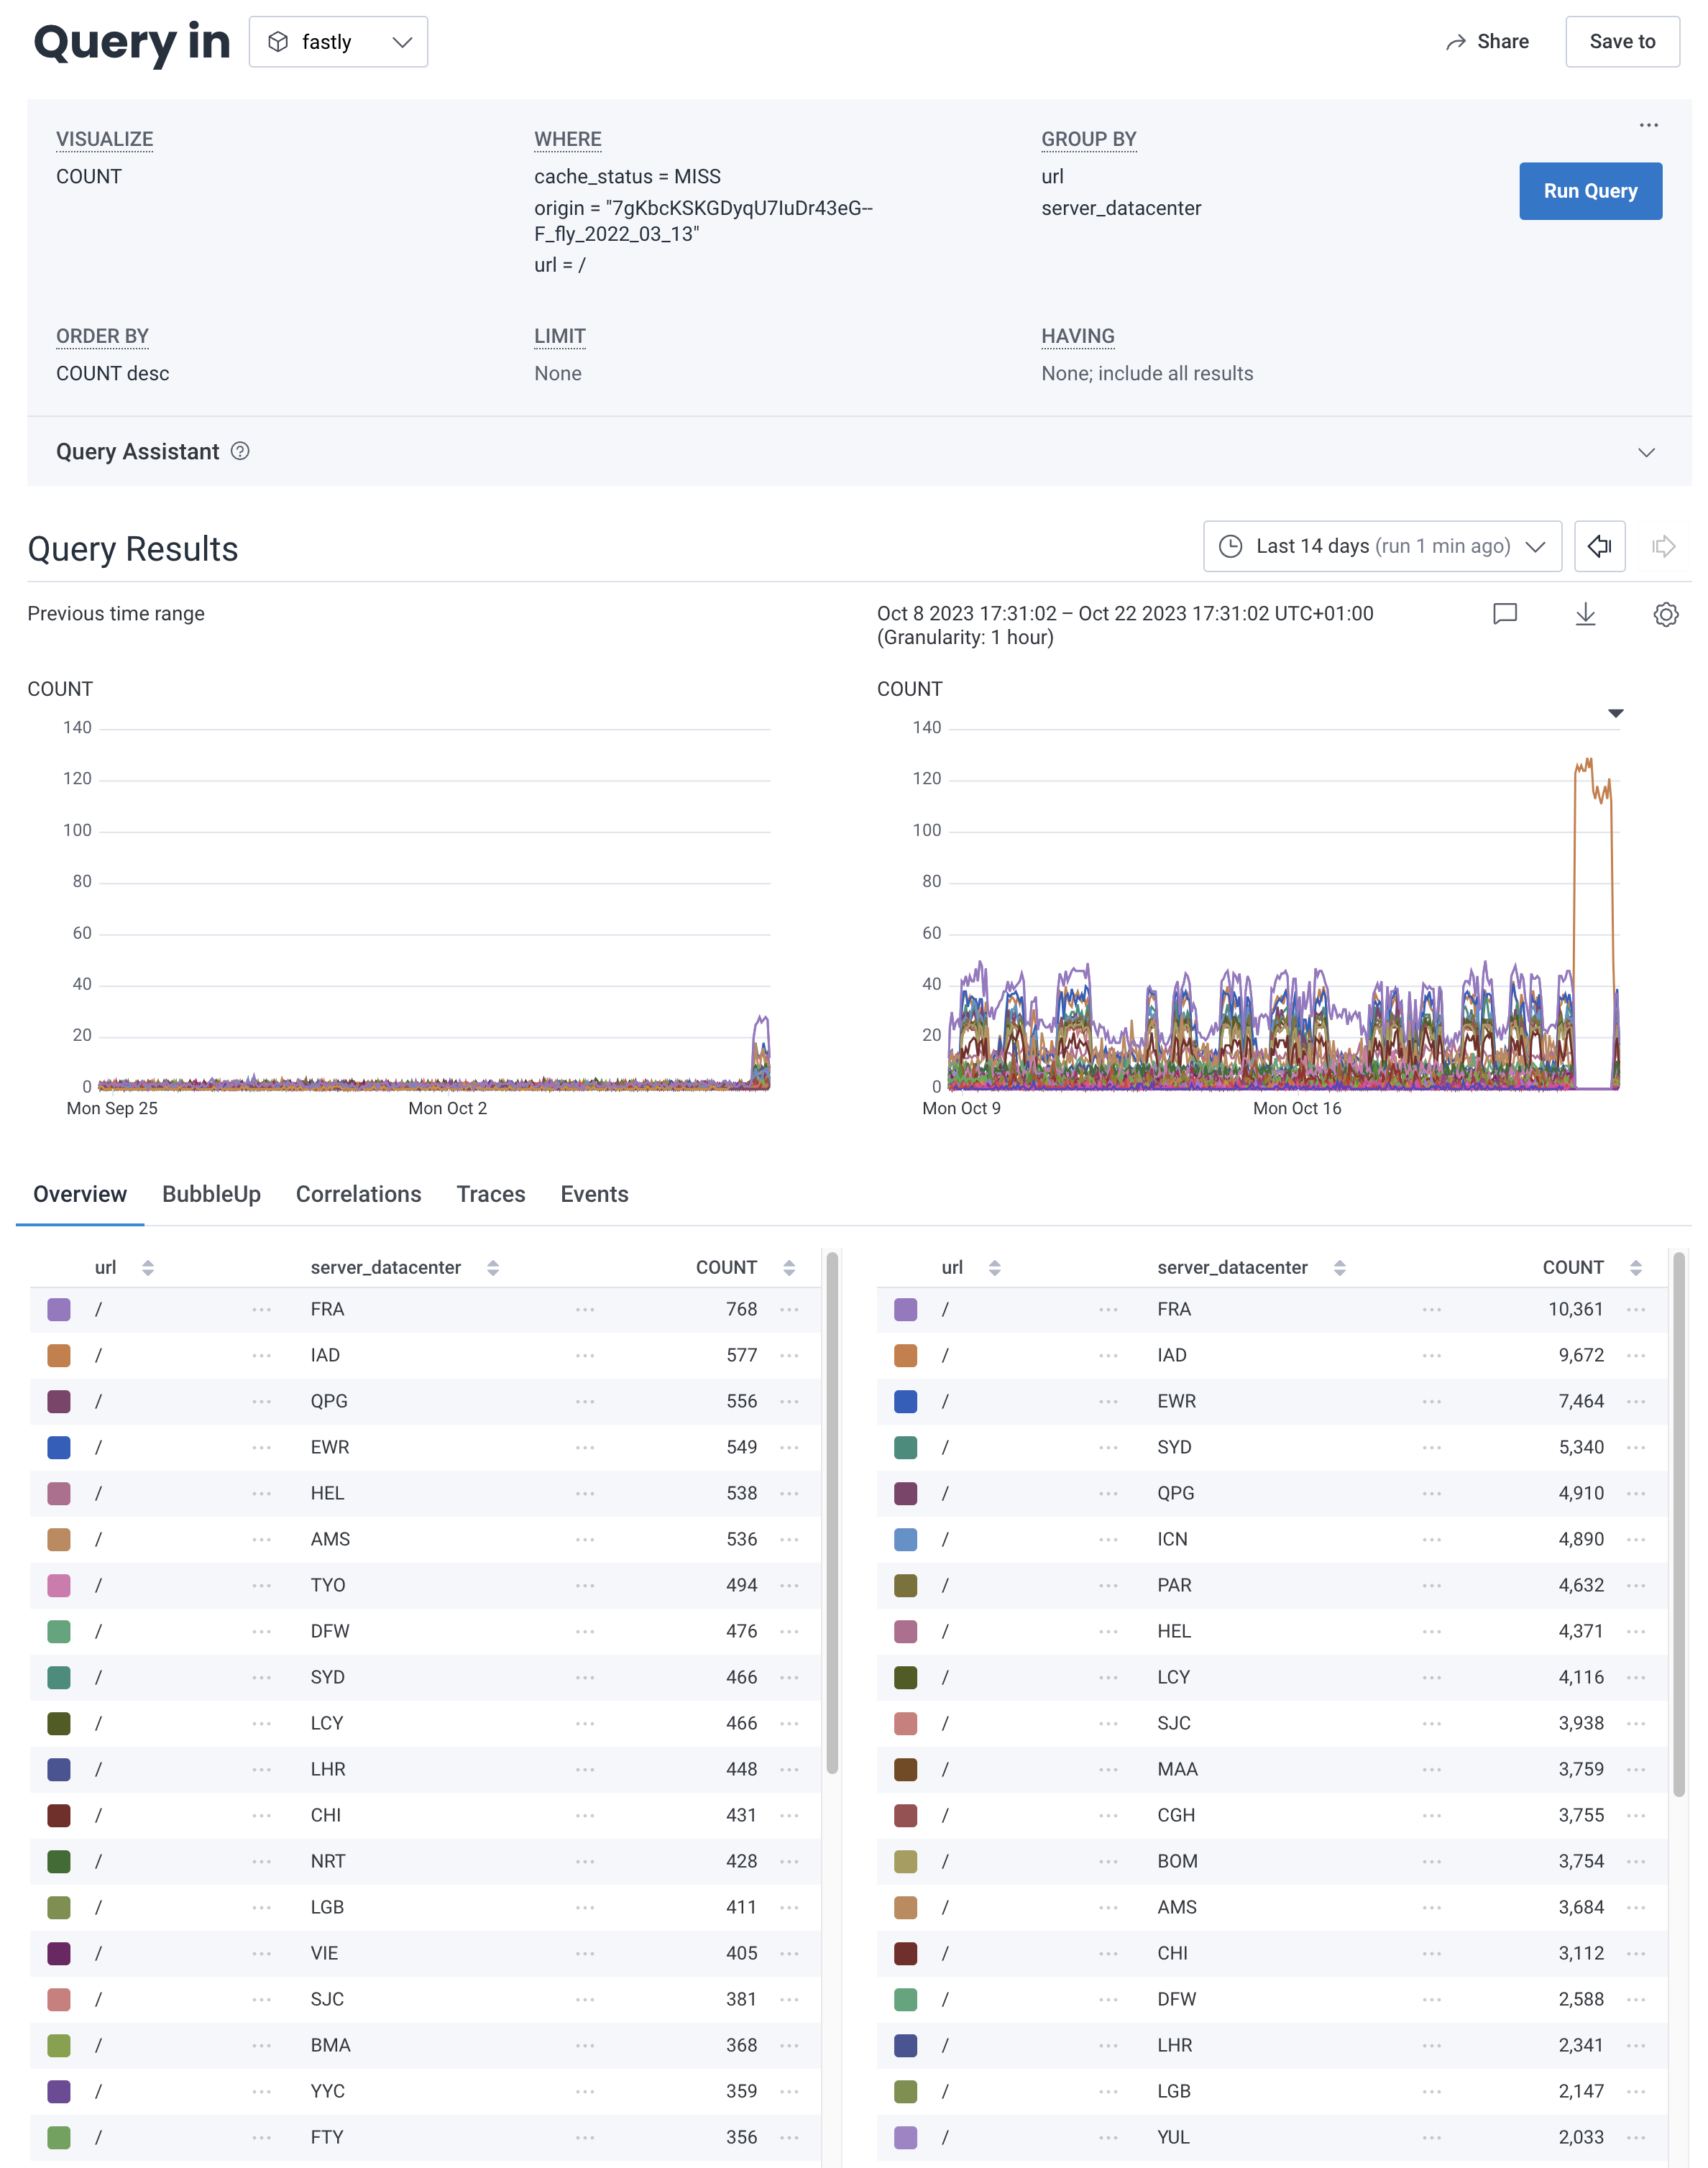Open the comment annotation icon on results

pyautogui.click(x=1504, y=614)
